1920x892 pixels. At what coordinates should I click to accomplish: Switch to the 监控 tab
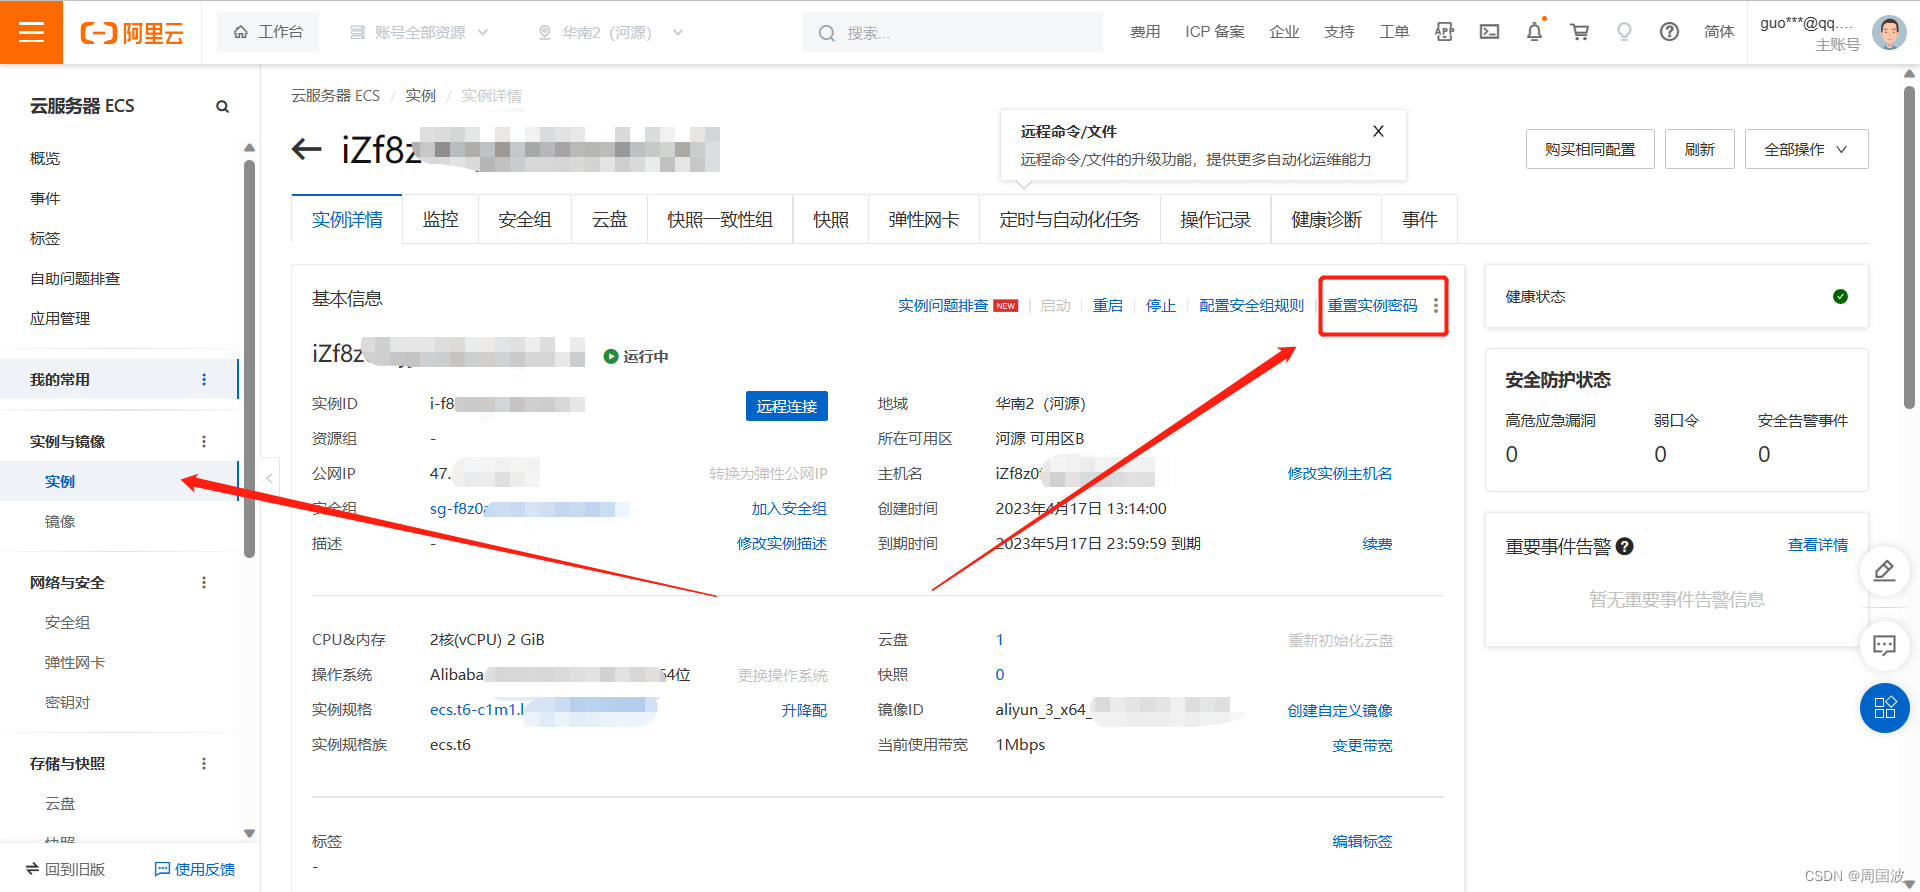click(440, 219)
